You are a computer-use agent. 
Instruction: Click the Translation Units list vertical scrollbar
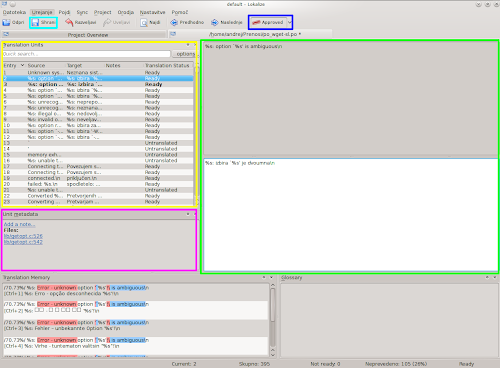[196, 133]
